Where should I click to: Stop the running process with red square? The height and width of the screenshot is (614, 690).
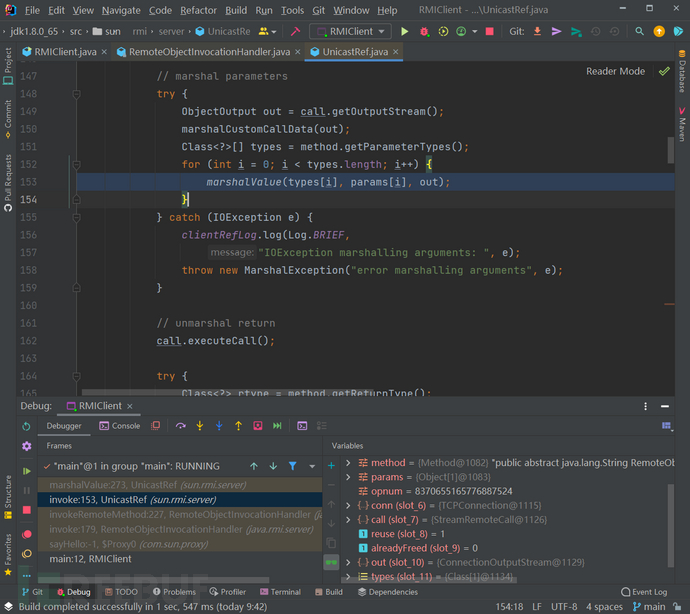tap(489, 31)
